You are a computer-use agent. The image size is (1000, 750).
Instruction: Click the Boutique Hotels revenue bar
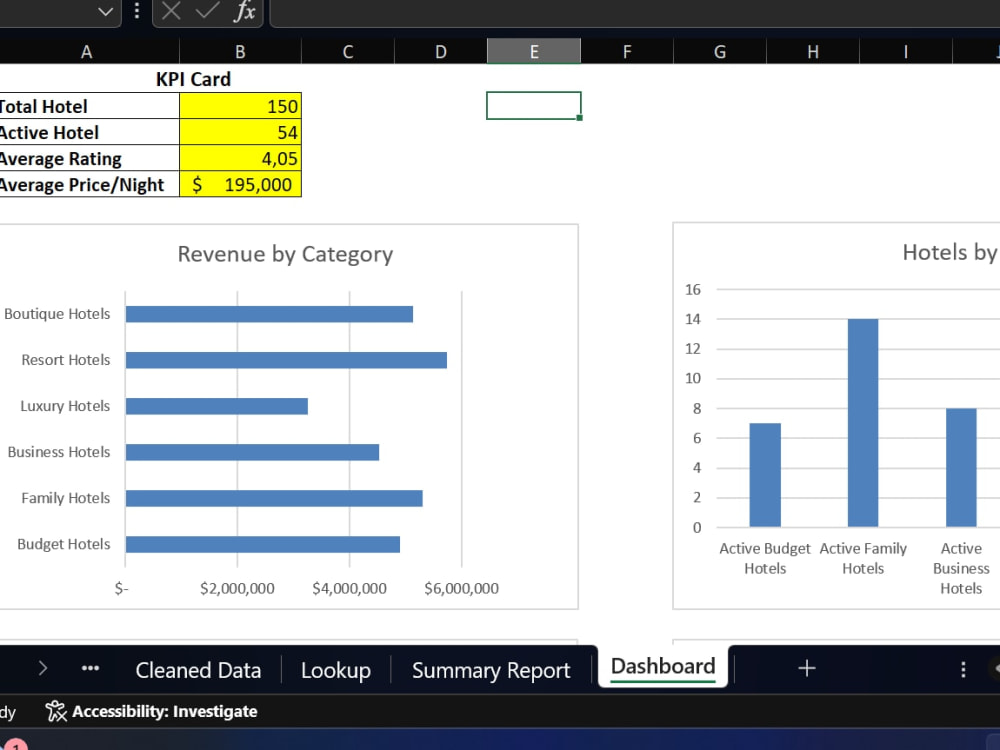(269, 314)
